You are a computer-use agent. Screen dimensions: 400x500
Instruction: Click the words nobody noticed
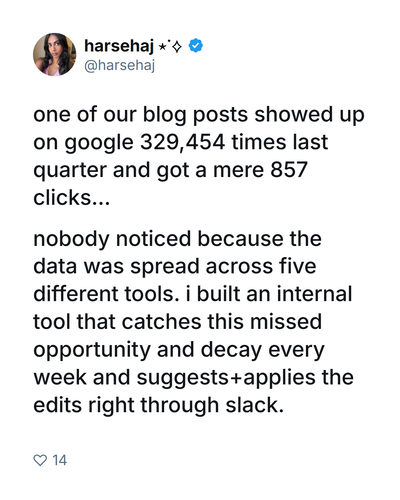(x=112, y=240)
